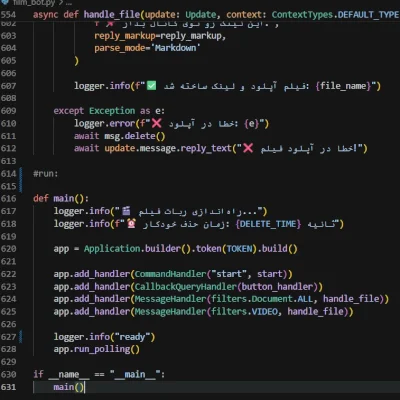Click the "ready" string in logger.info
The width and height of the screenshot is (400, 400).
tap(132, 337)
